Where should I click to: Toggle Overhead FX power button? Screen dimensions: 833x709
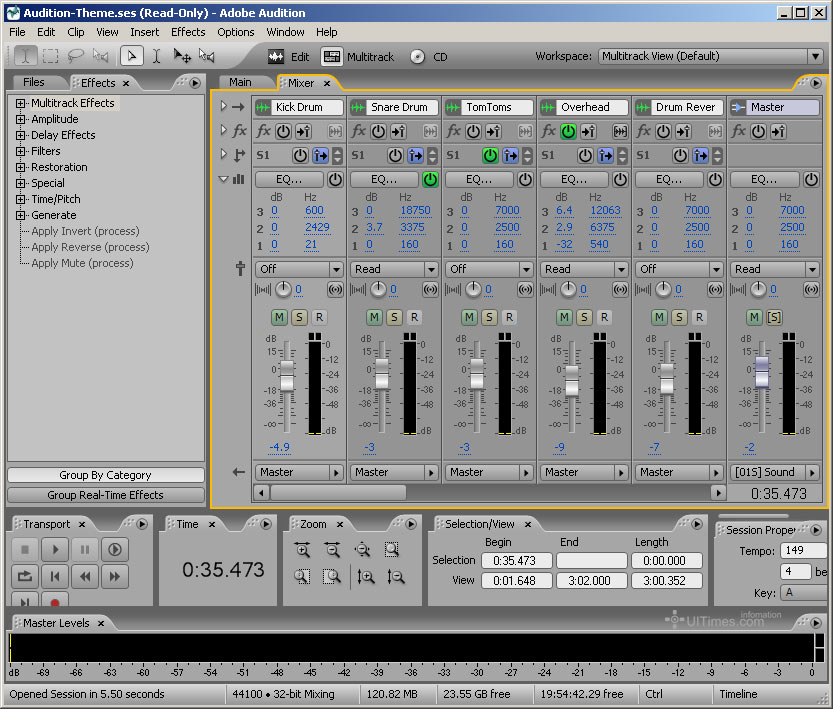point(568,131)
